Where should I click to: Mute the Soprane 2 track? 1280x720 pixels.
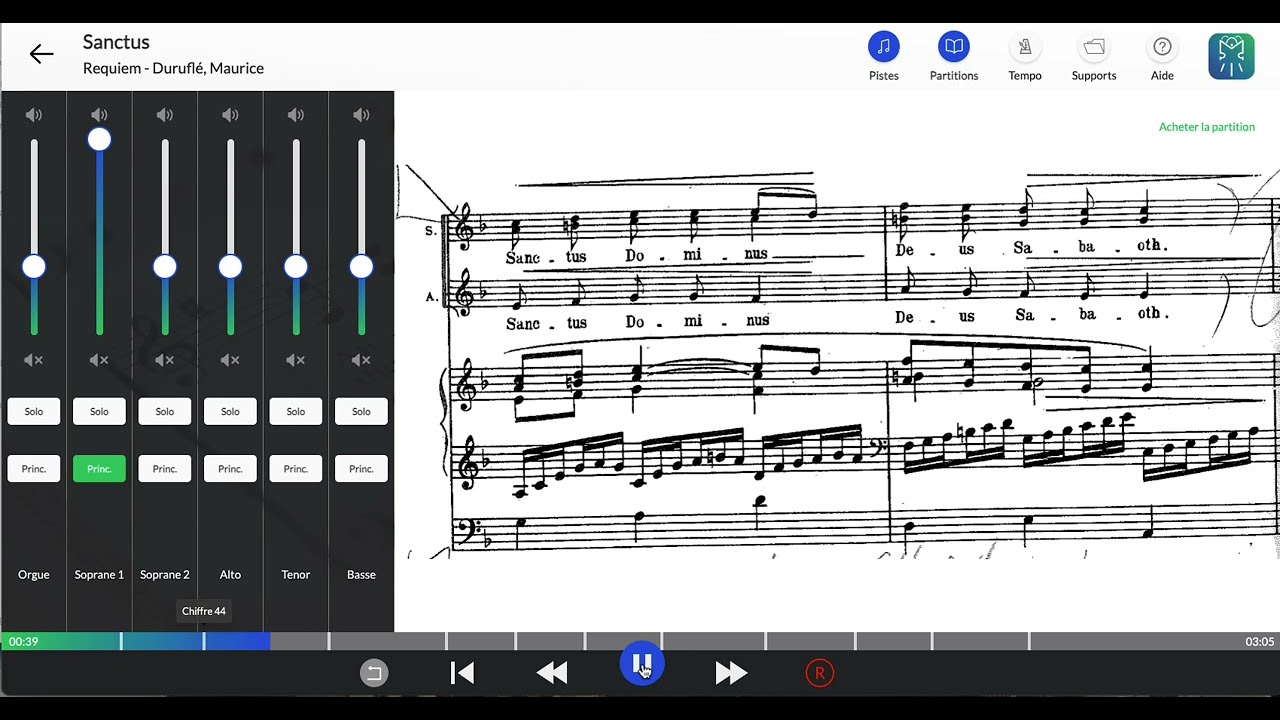[x=165, y=360]
